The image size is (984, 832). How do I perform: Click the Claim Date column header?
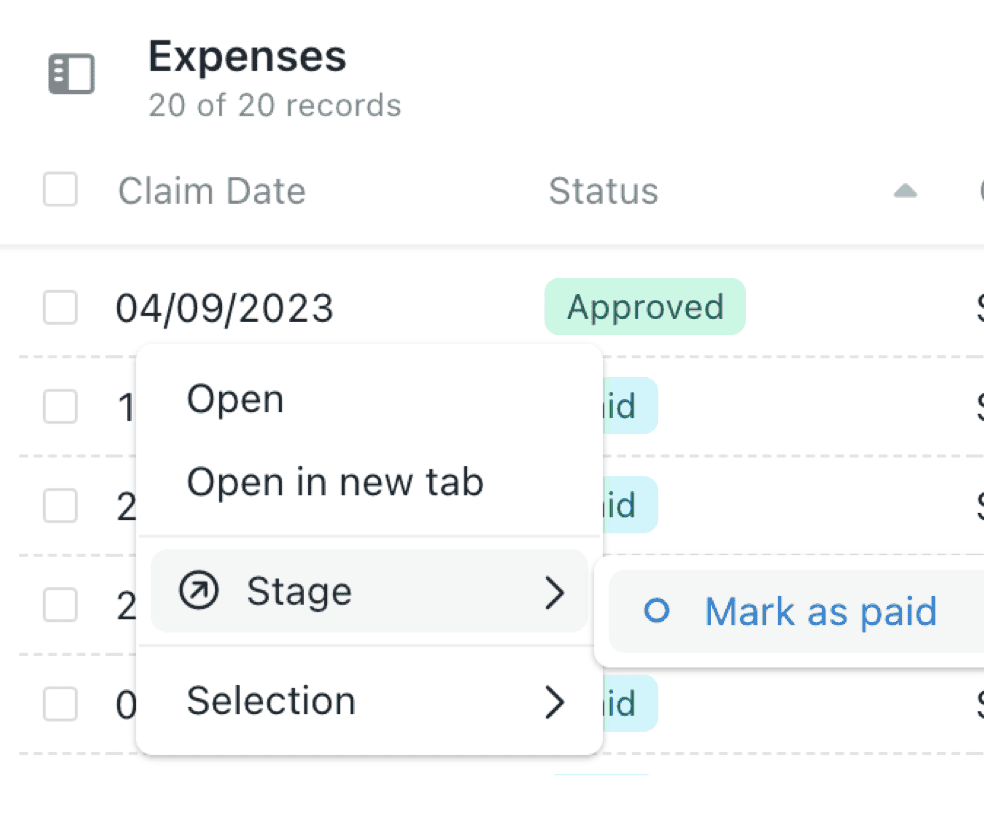tap(211, 190)
